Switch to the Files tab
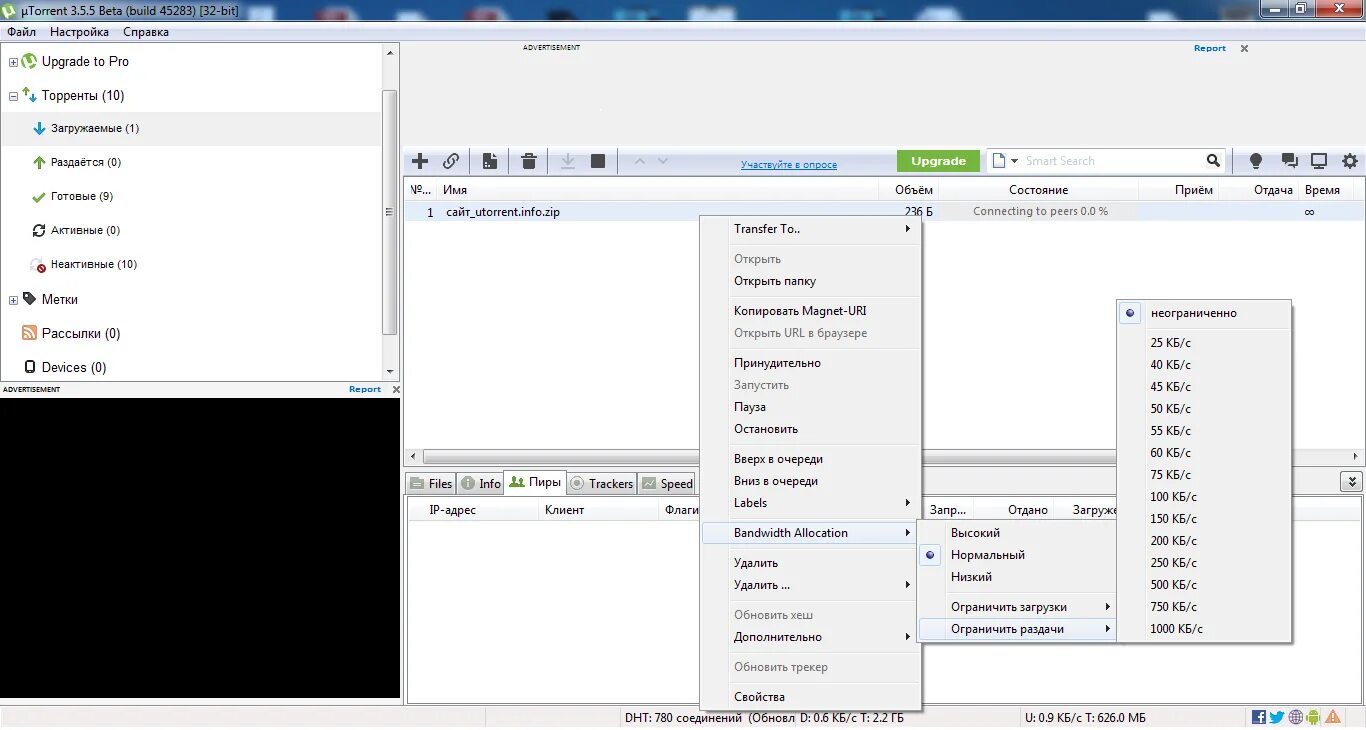1366x730 pixels. pos(431,483)
